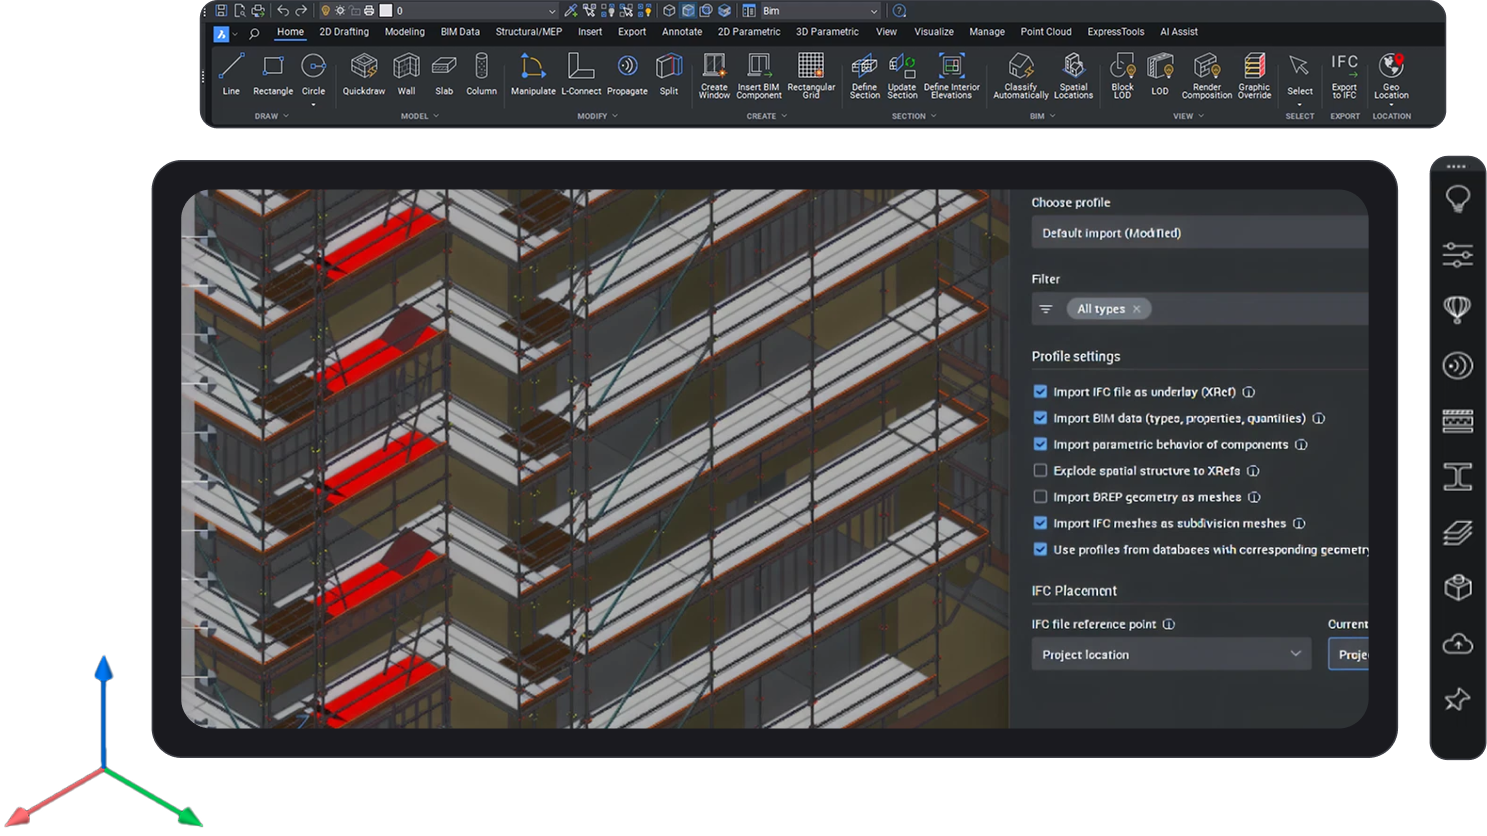Viewport: 1487px width, 836px height.
Task: Open the Point Cloud ribbon tab
Action: point(1045,32)
